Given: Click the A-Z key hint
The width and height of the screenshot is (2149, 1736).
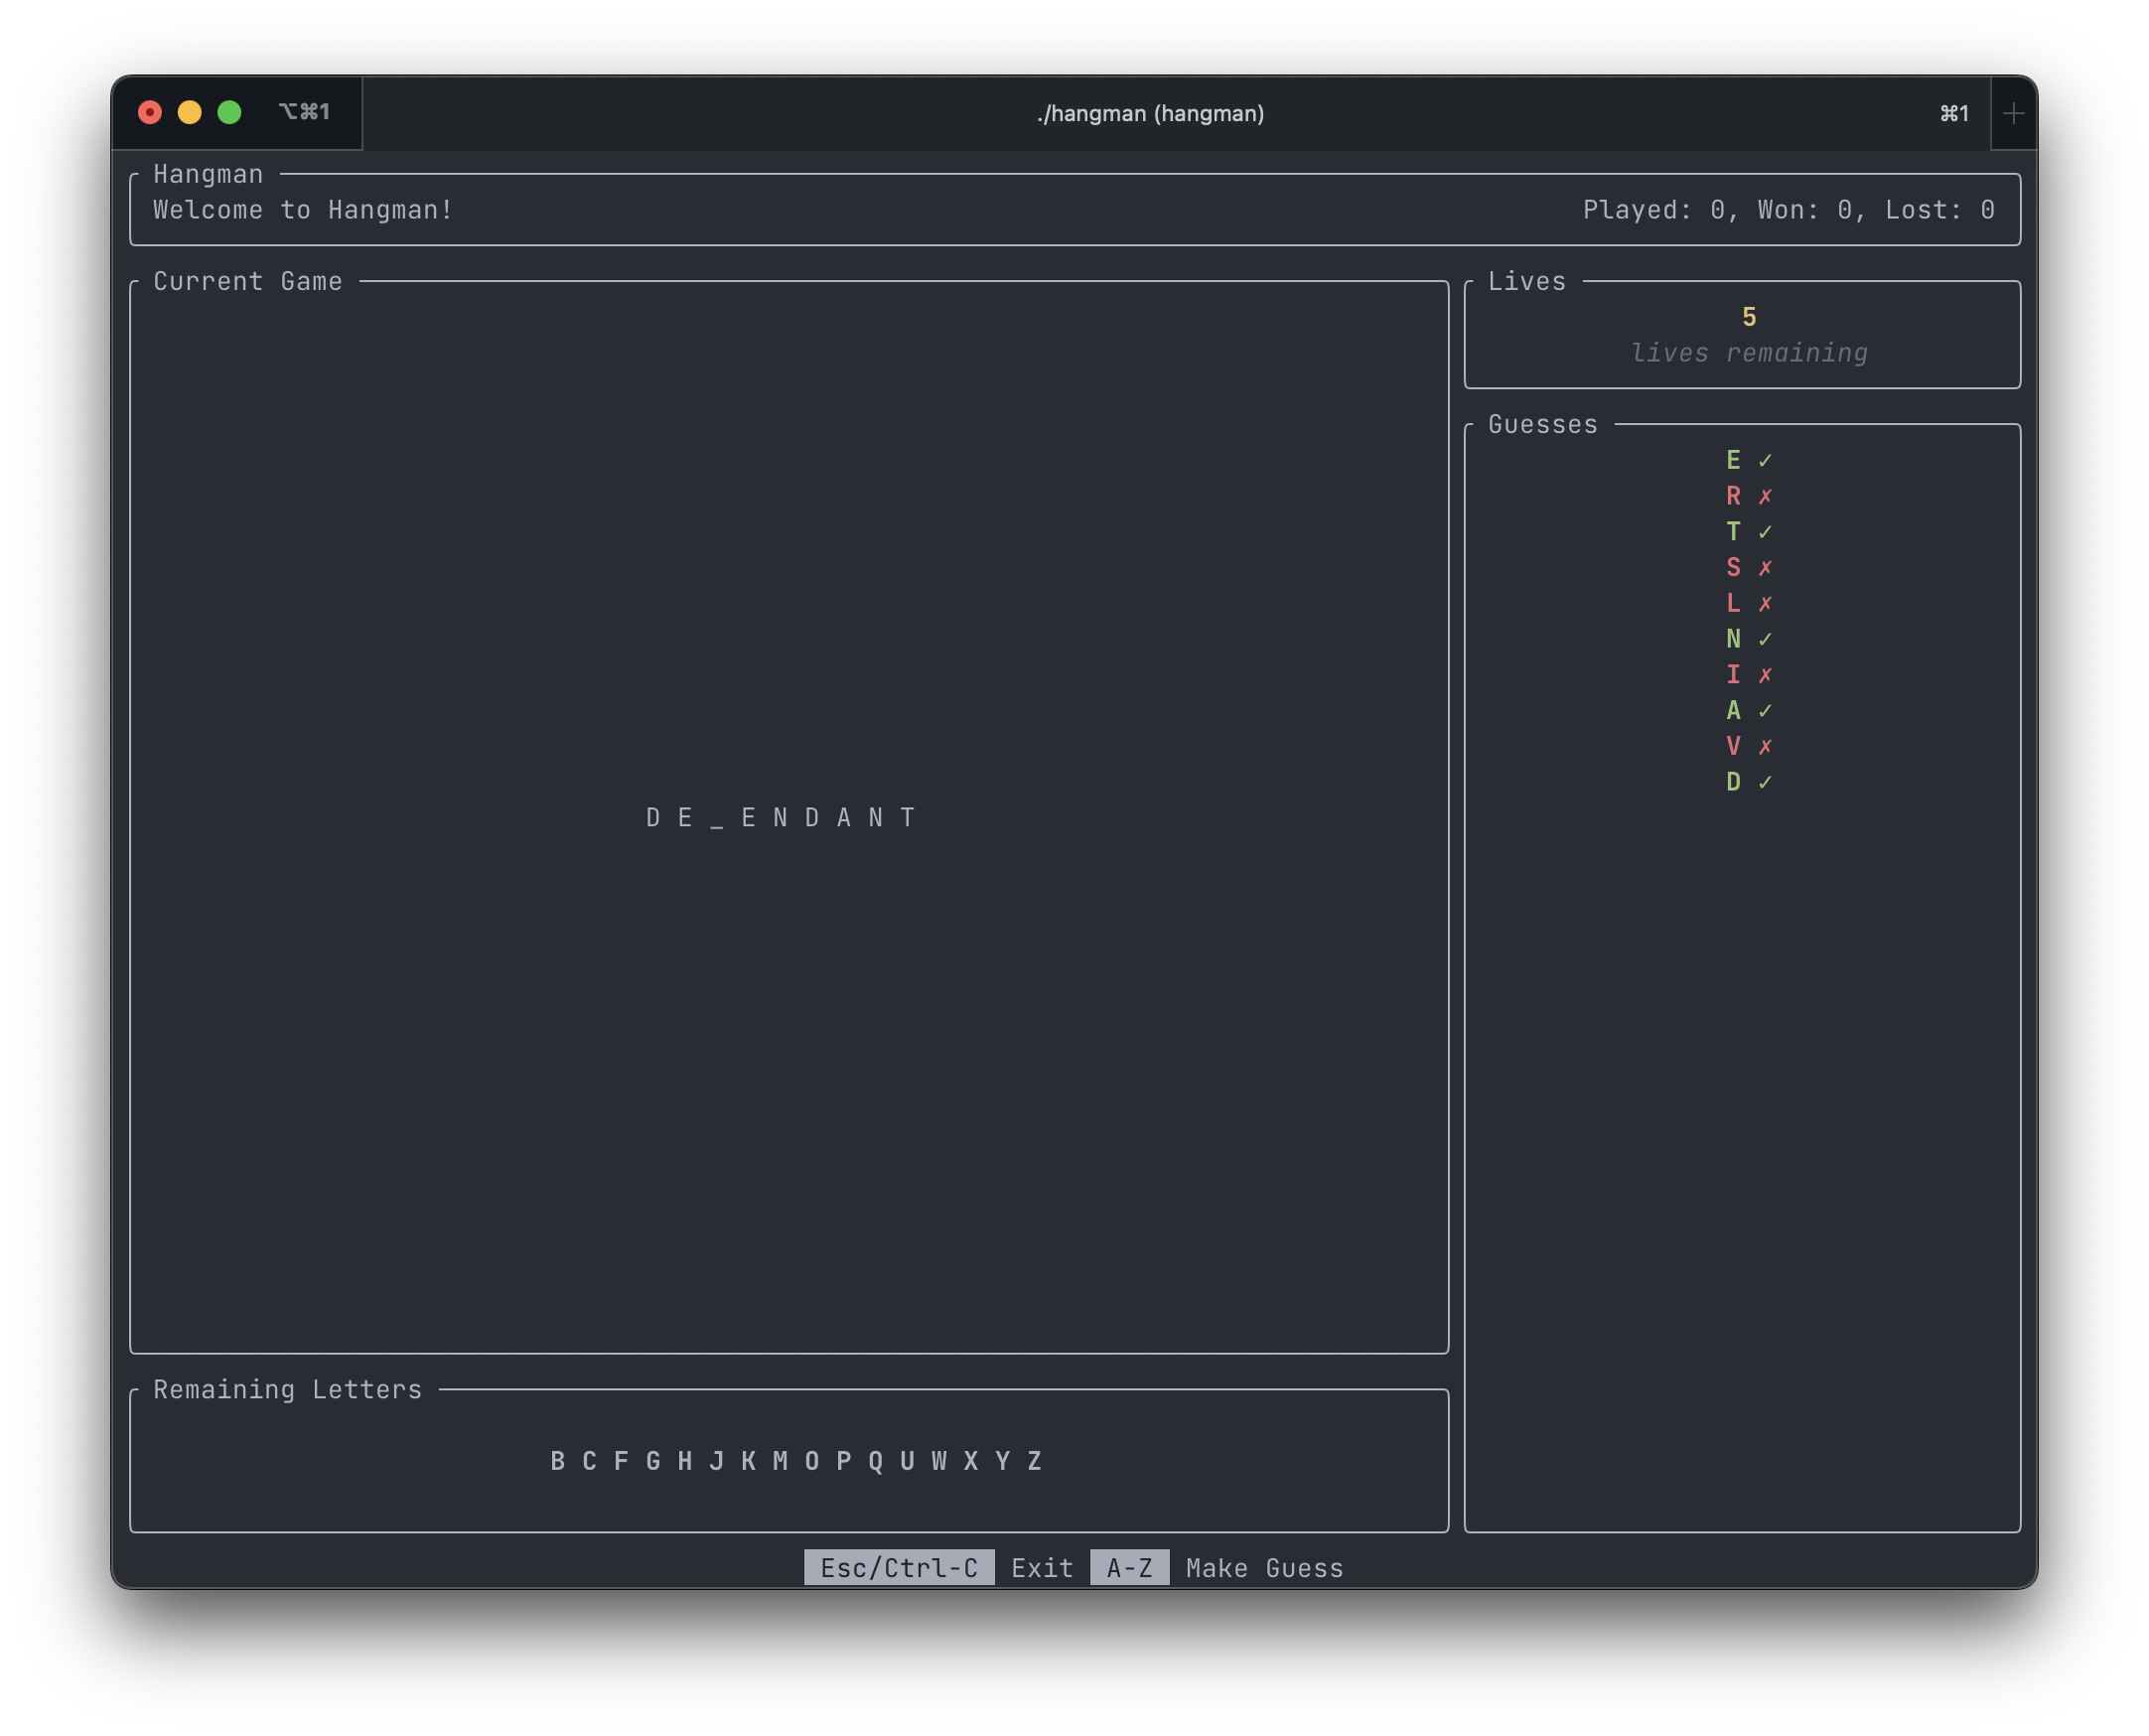Looking at the screenshot, I should tap(1130, 1567).
